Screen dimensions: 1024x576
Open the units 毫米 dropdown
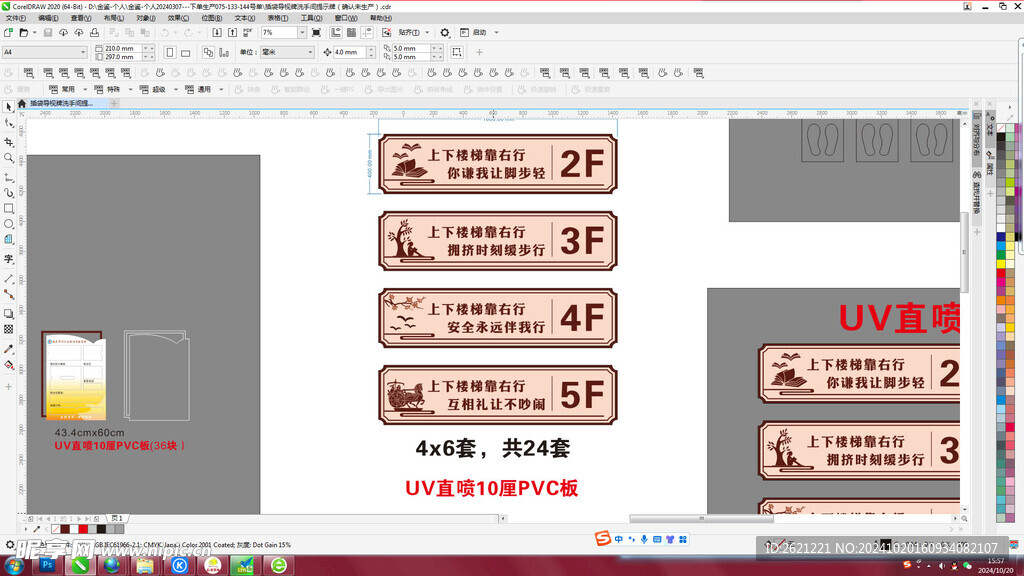click(x=310, y=52)
